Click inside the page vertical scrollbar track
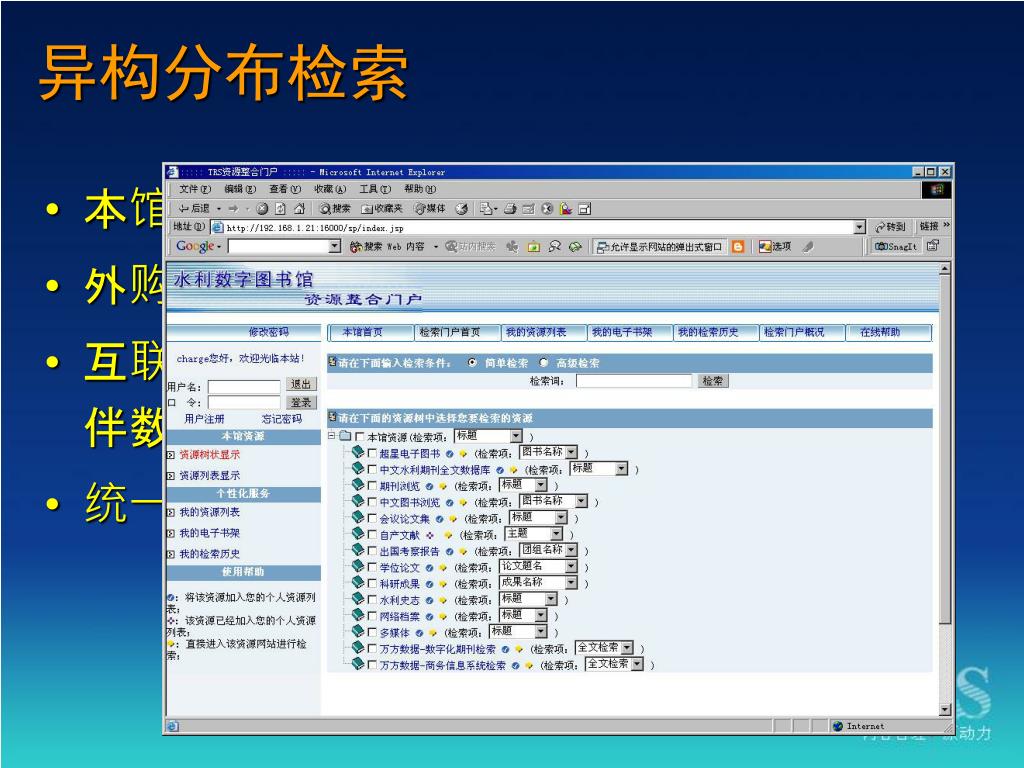The image size is (1024, 768). click(x=944, y=663)
